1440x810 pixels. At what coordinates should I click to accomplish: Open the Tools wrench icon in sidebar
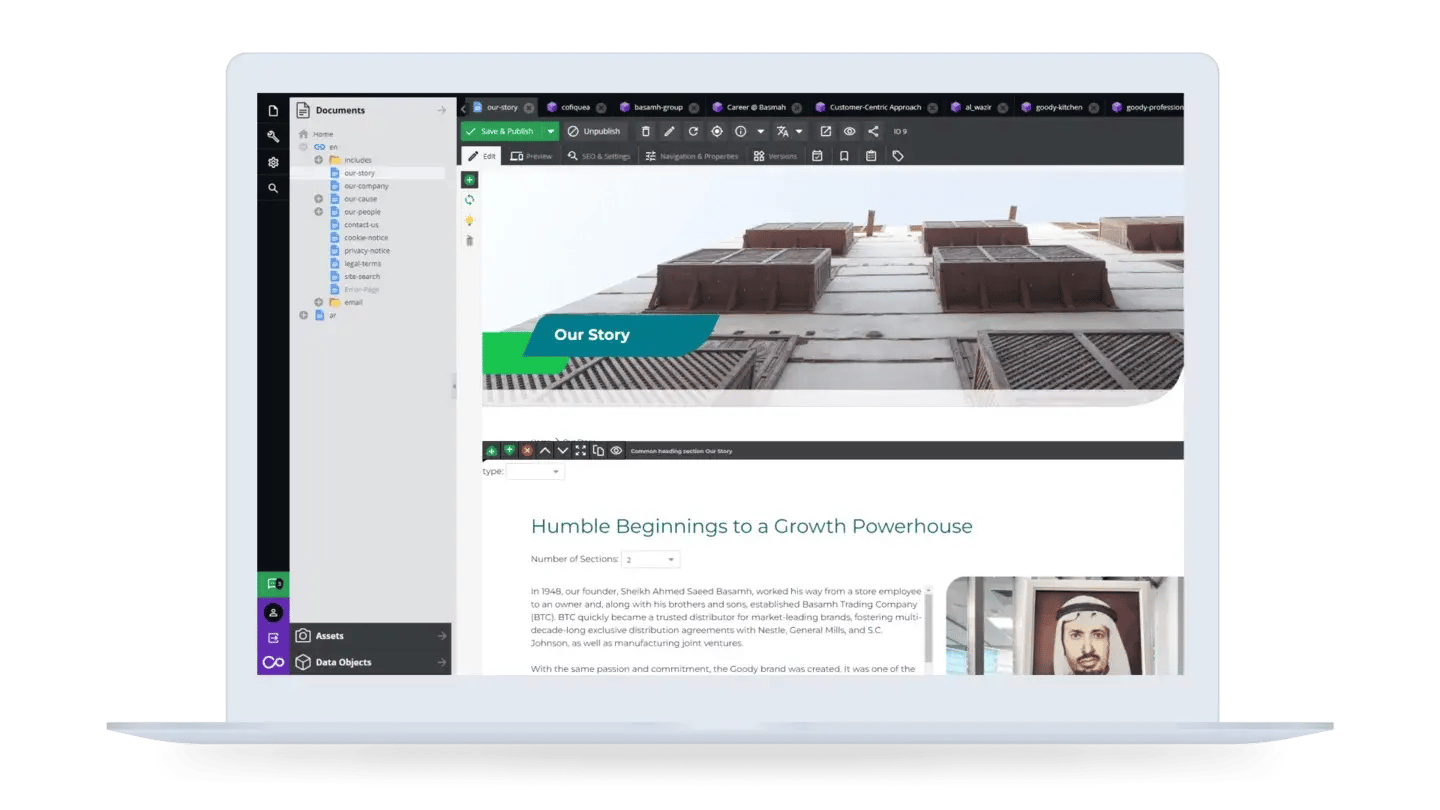click(273, 136)
